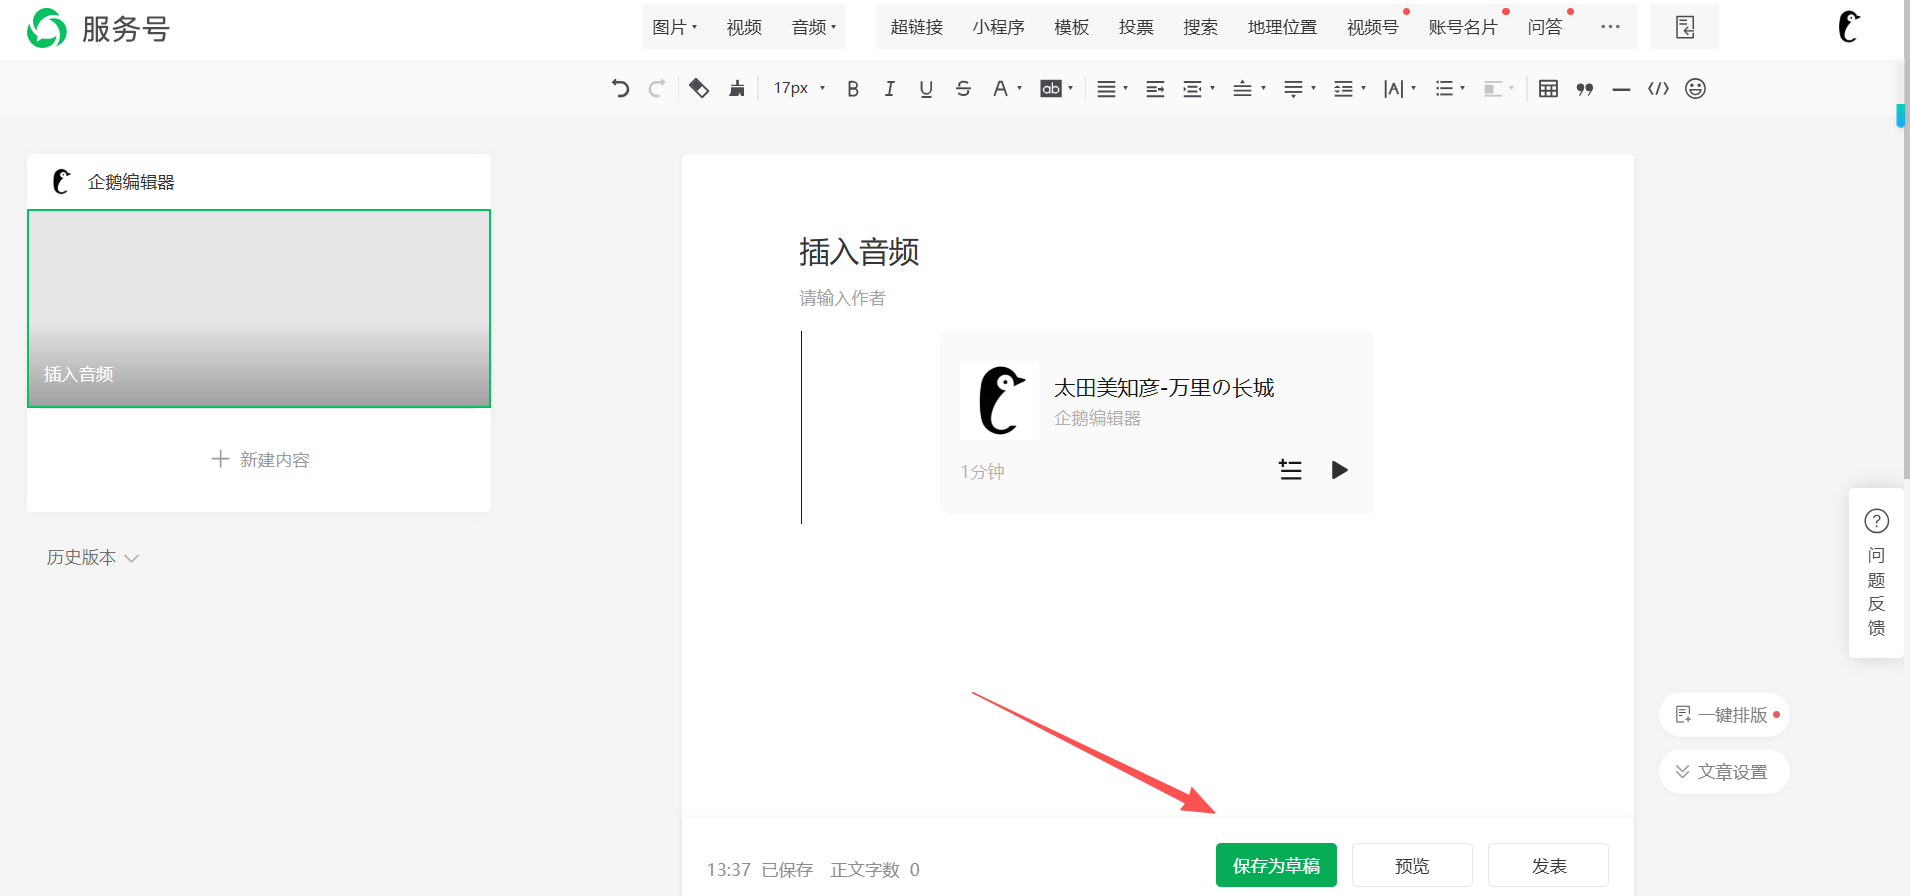Open the audio playlist icon in card
Viewport: 1910px width, 896px height.
(1290, 470)
